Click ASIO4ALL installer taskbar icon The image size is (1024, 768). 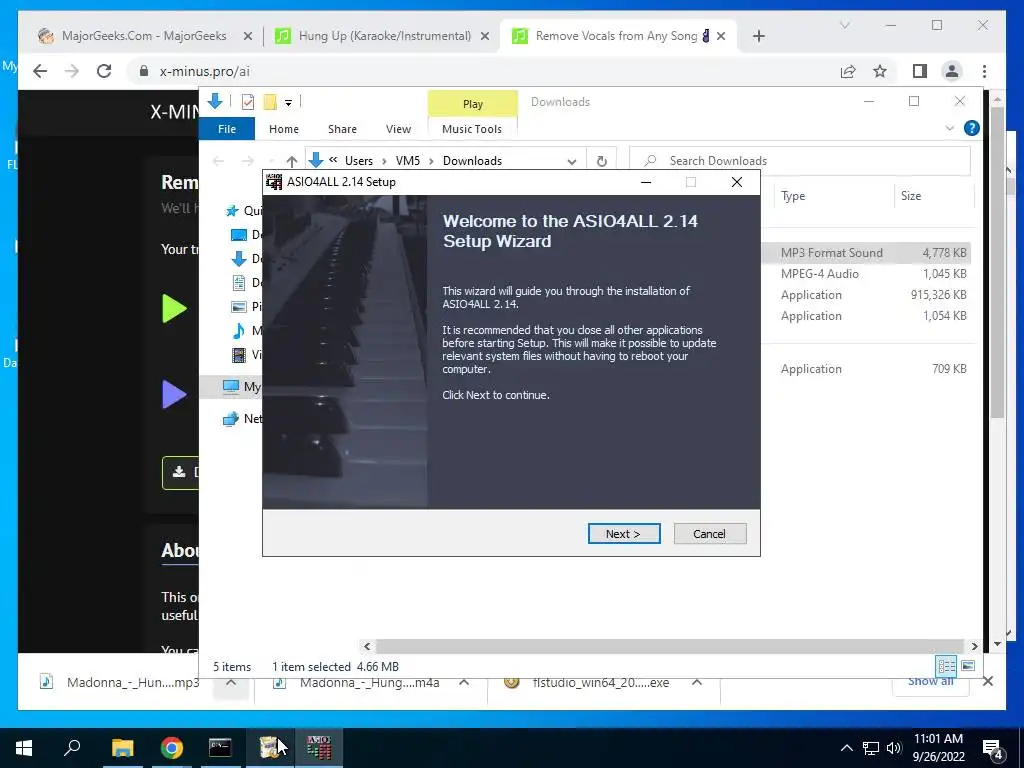pos(319,748)
